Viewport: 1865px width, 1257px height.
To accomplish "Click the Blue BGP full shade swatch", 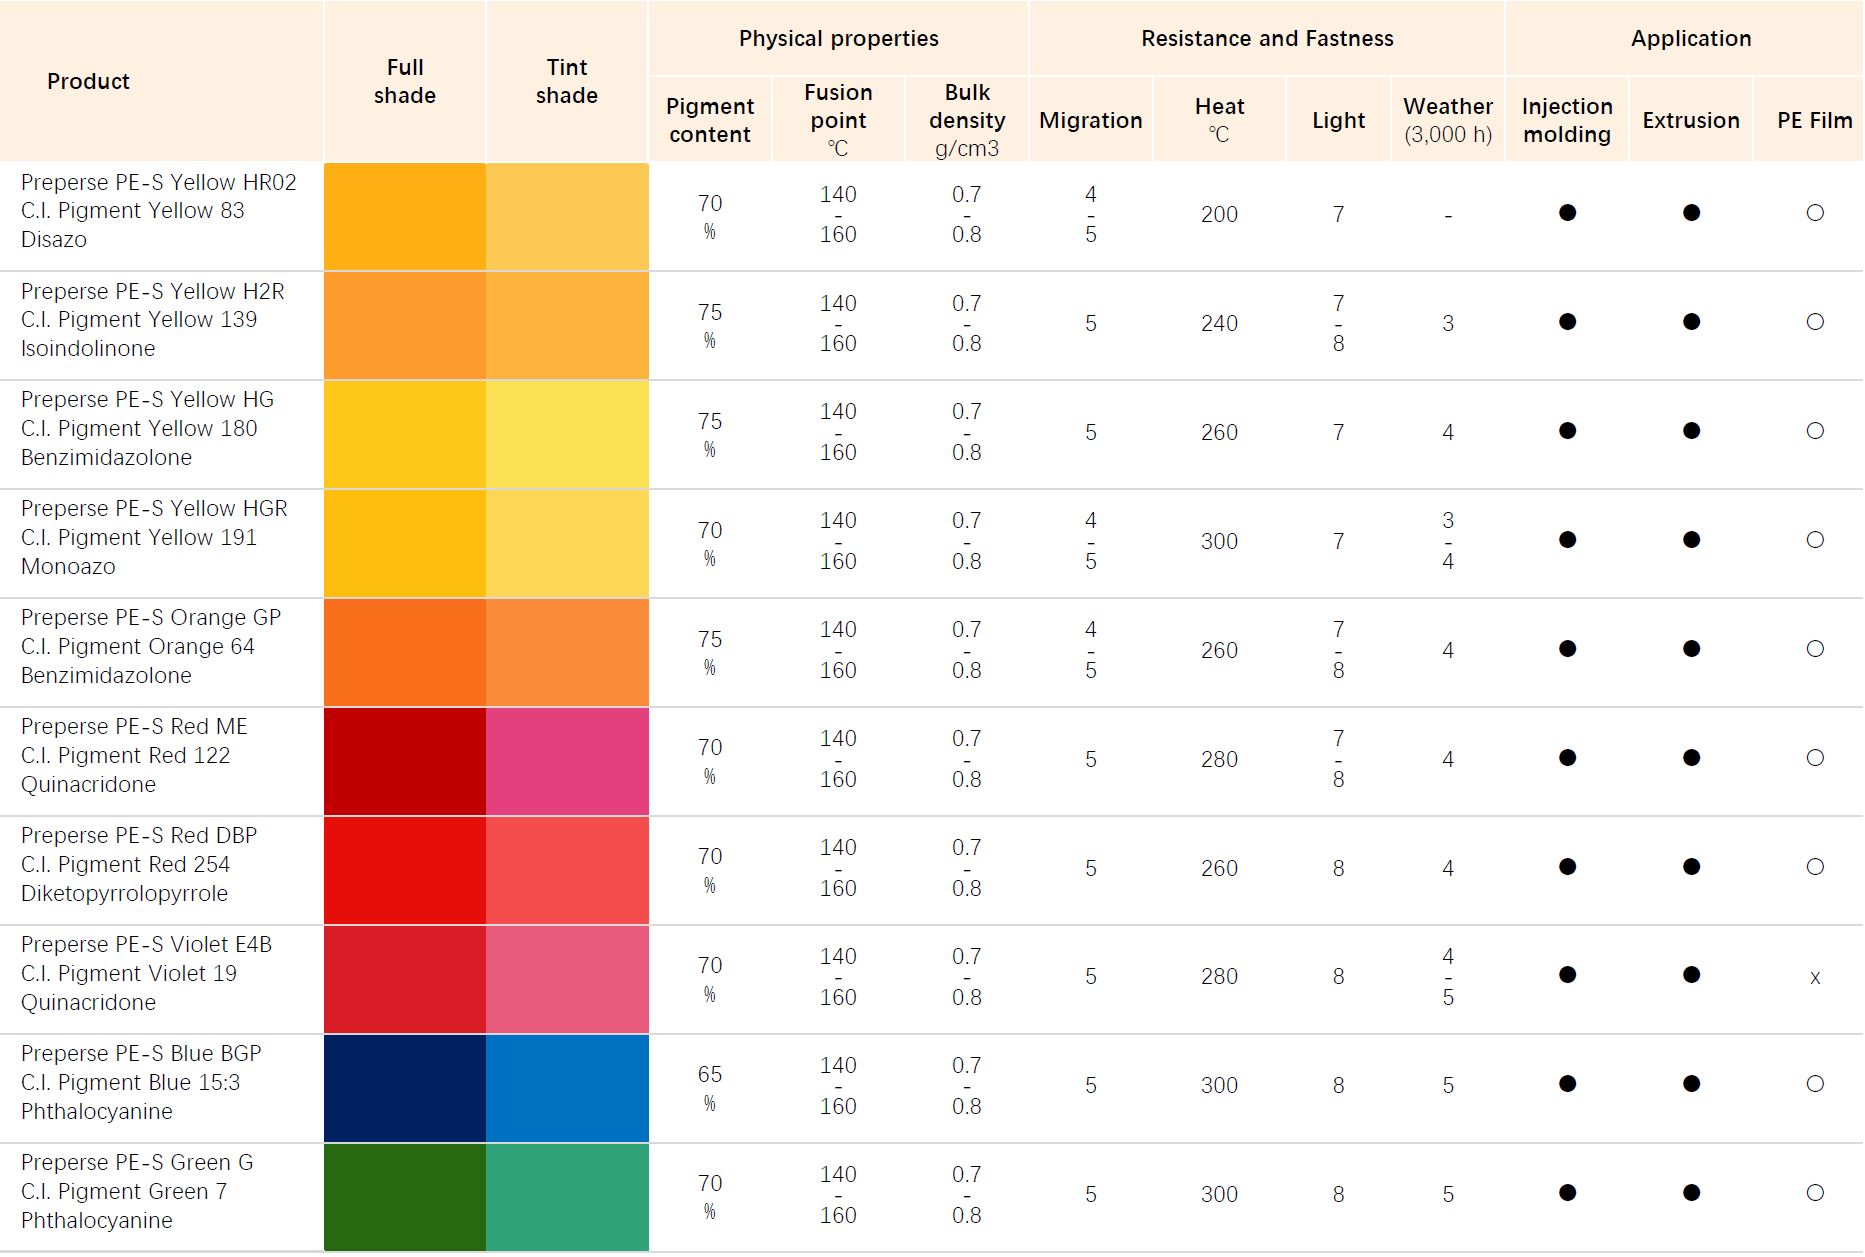I will [x=405, y=1088].
